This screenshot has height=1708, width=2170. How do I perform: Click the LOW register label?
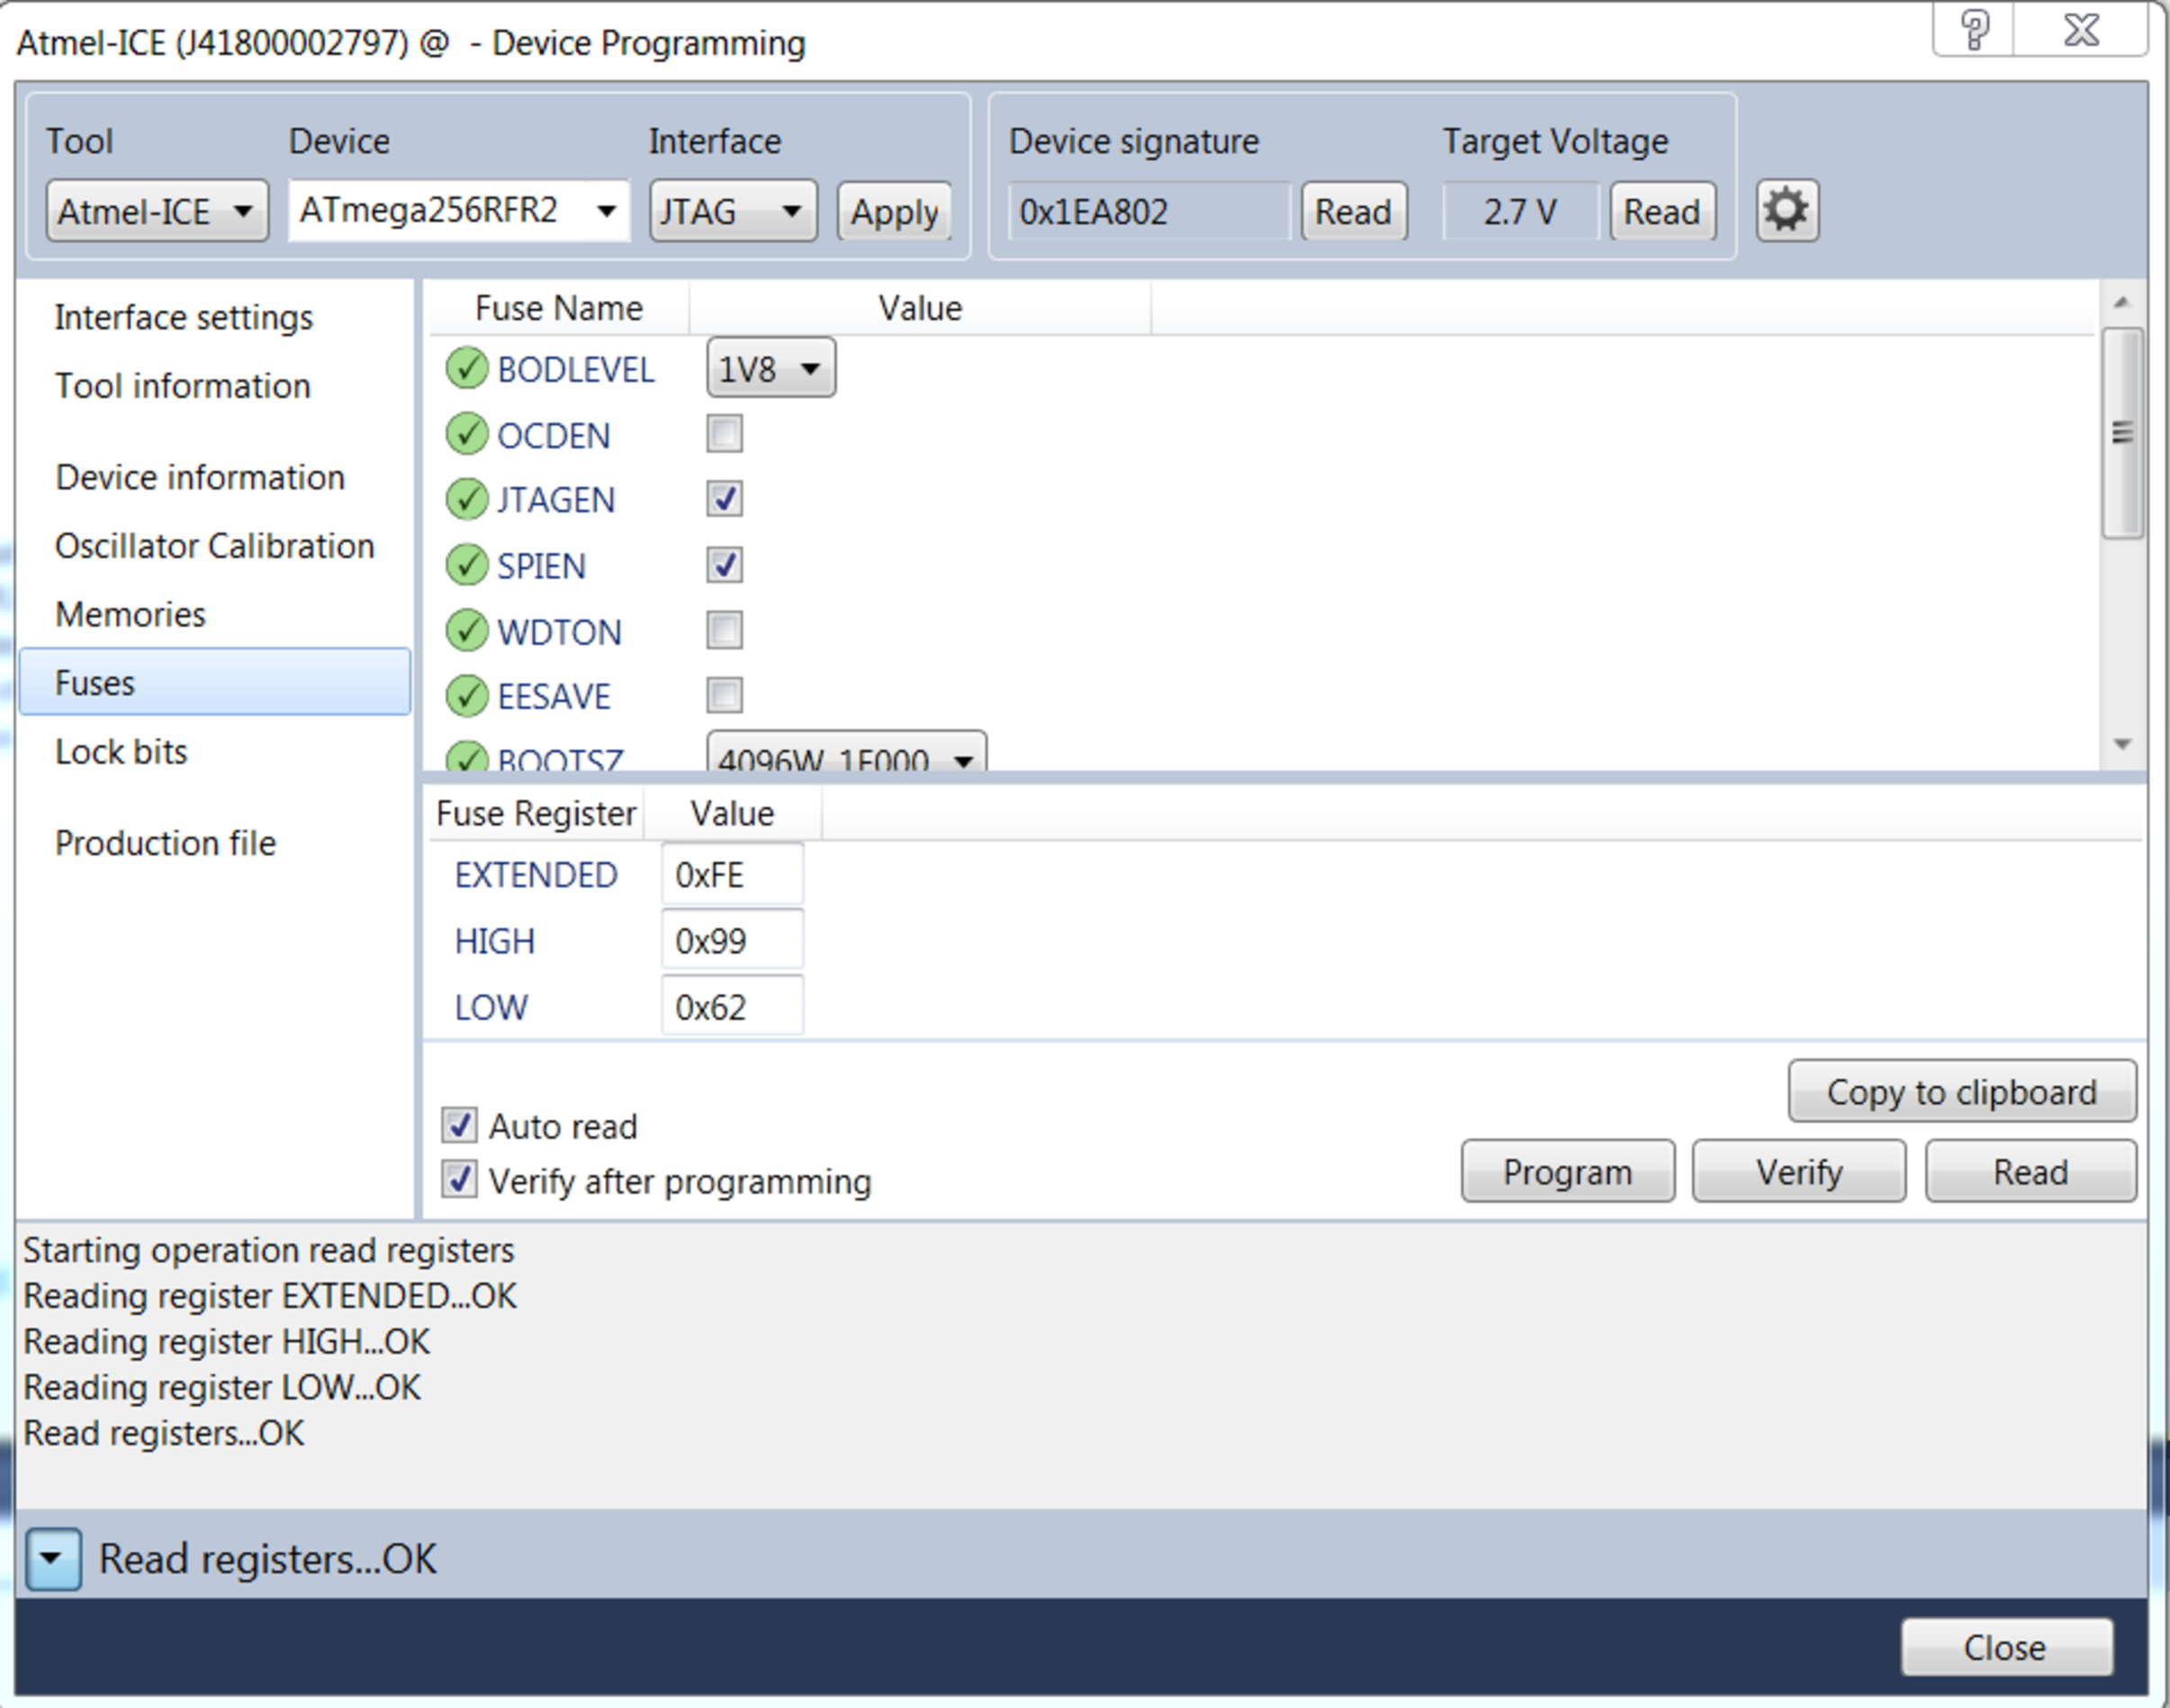[491, 1007]
